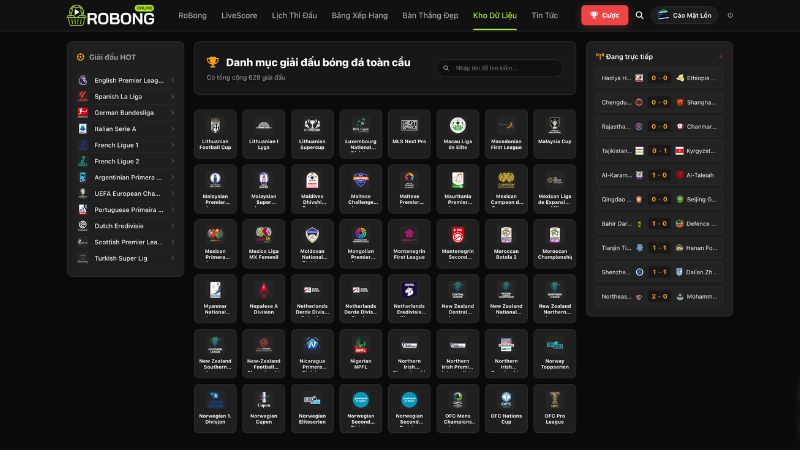
Task: Click the RoBong logo
Action: [x=111, y=15]
